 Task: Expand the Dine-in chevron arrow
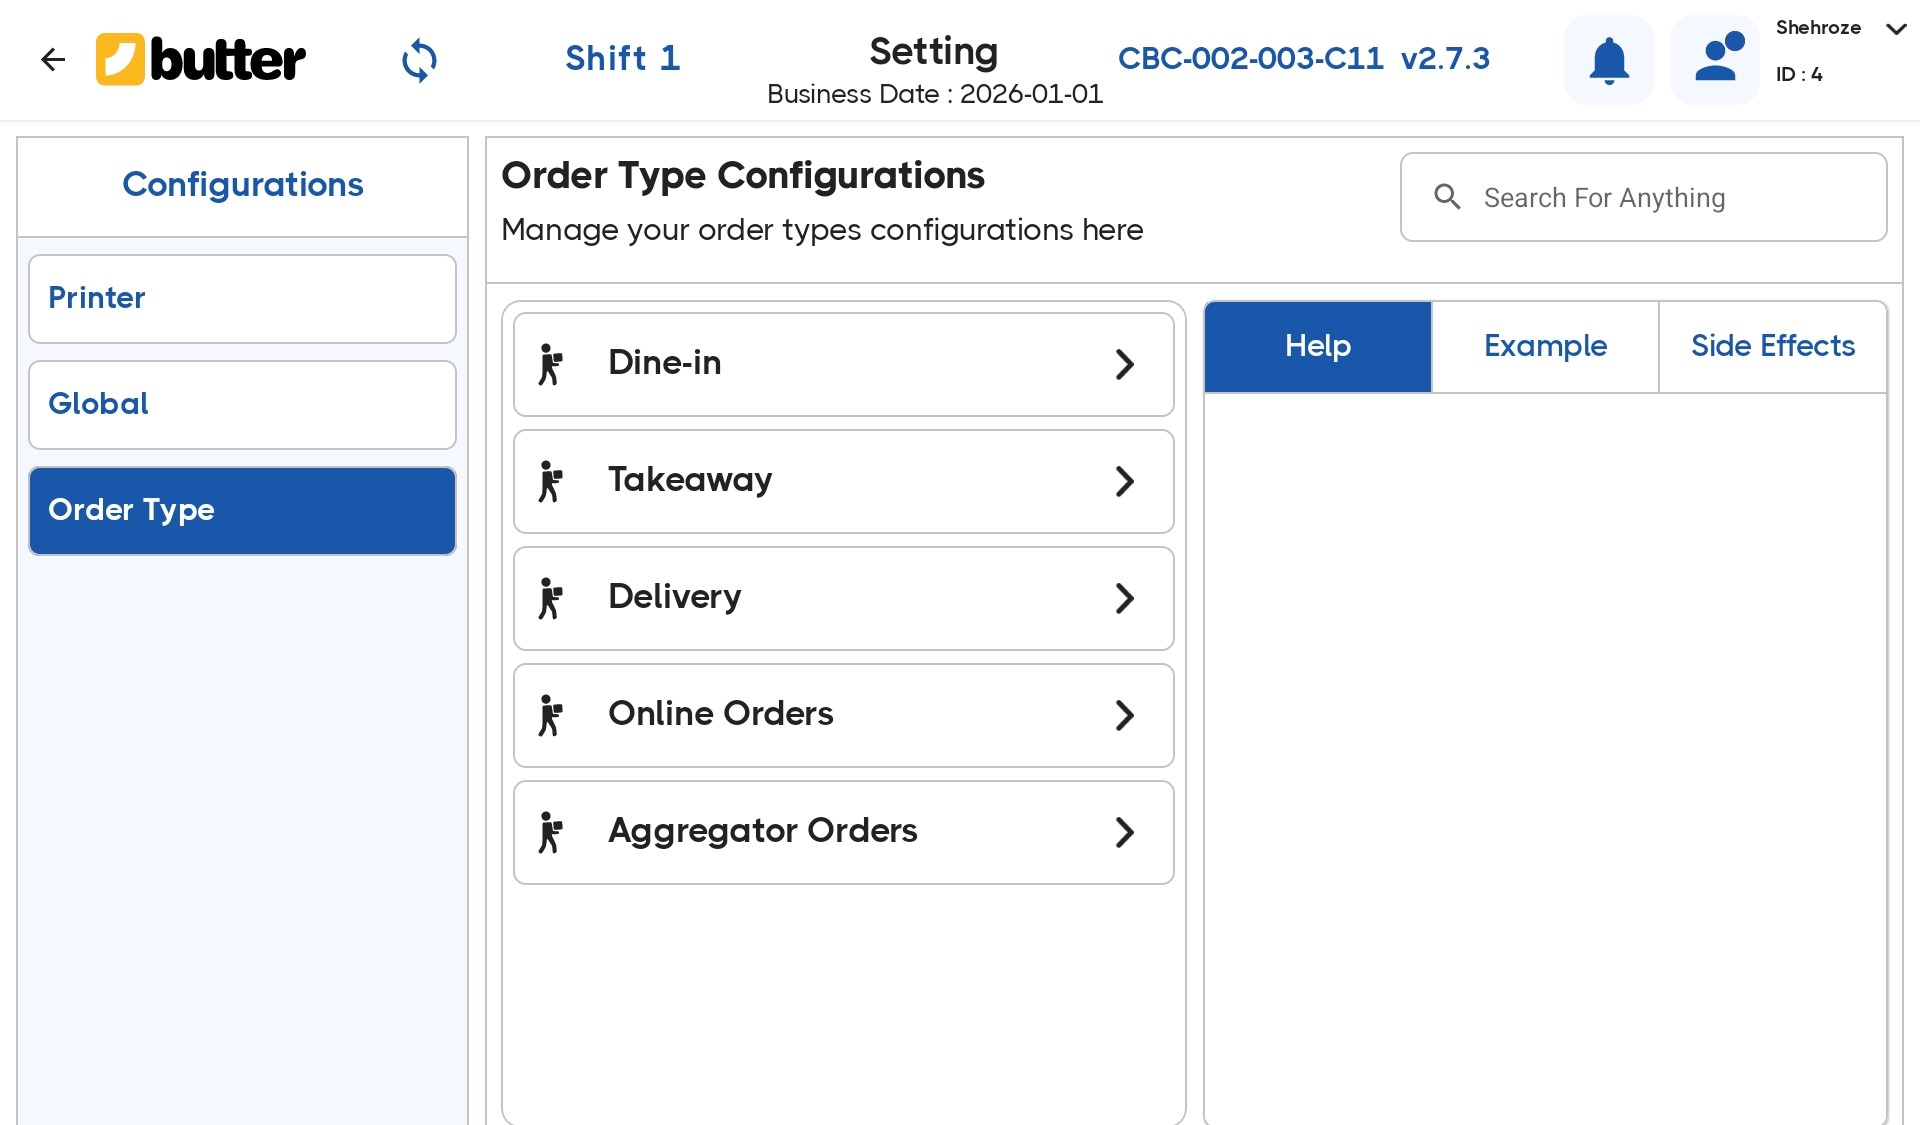tap(1125, 364)
